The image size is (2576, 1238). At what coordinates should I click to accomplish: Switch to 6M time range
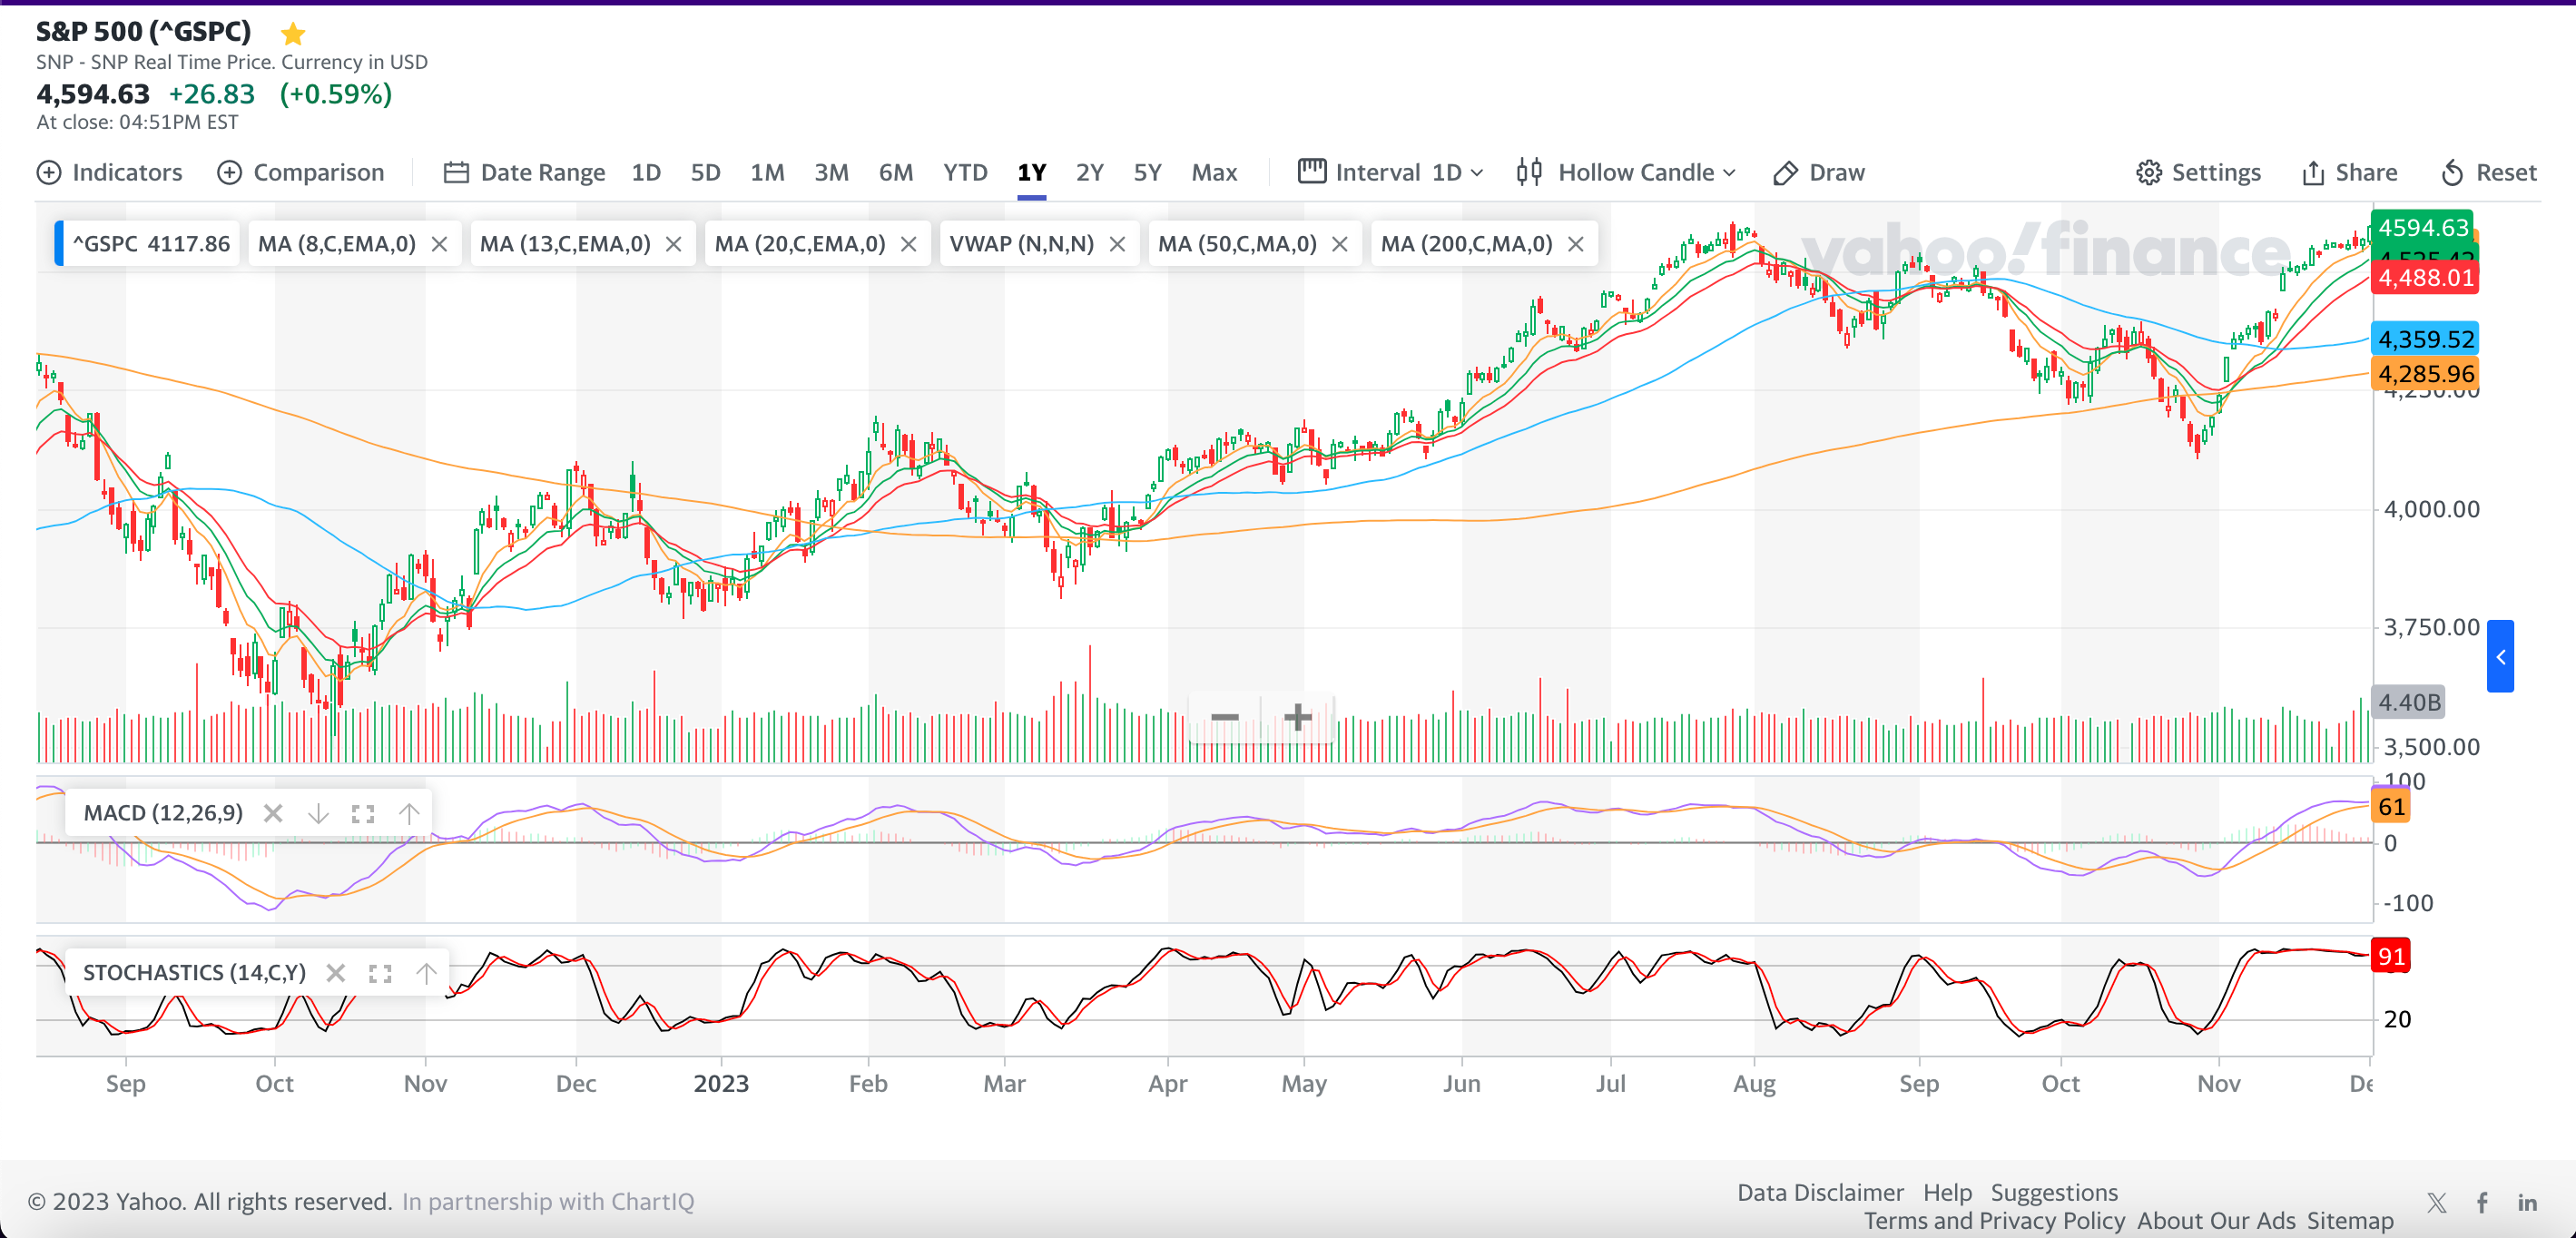tap(895, 173)
